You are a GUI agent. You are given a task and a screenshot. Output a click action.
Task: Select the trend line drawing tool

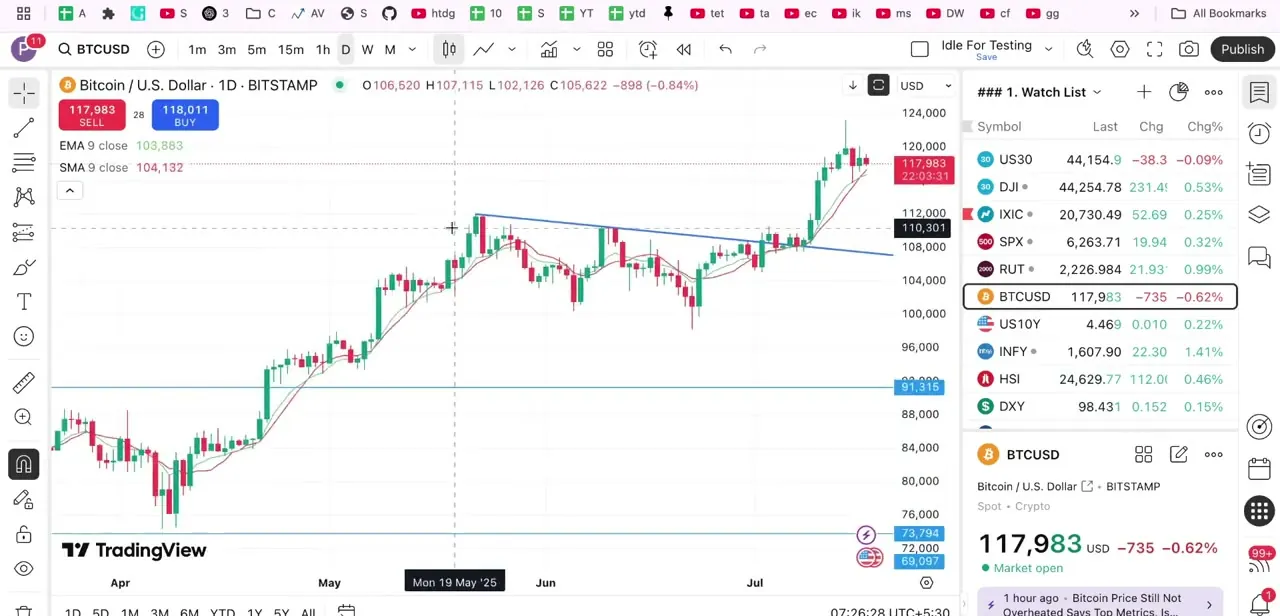point(24,128)
